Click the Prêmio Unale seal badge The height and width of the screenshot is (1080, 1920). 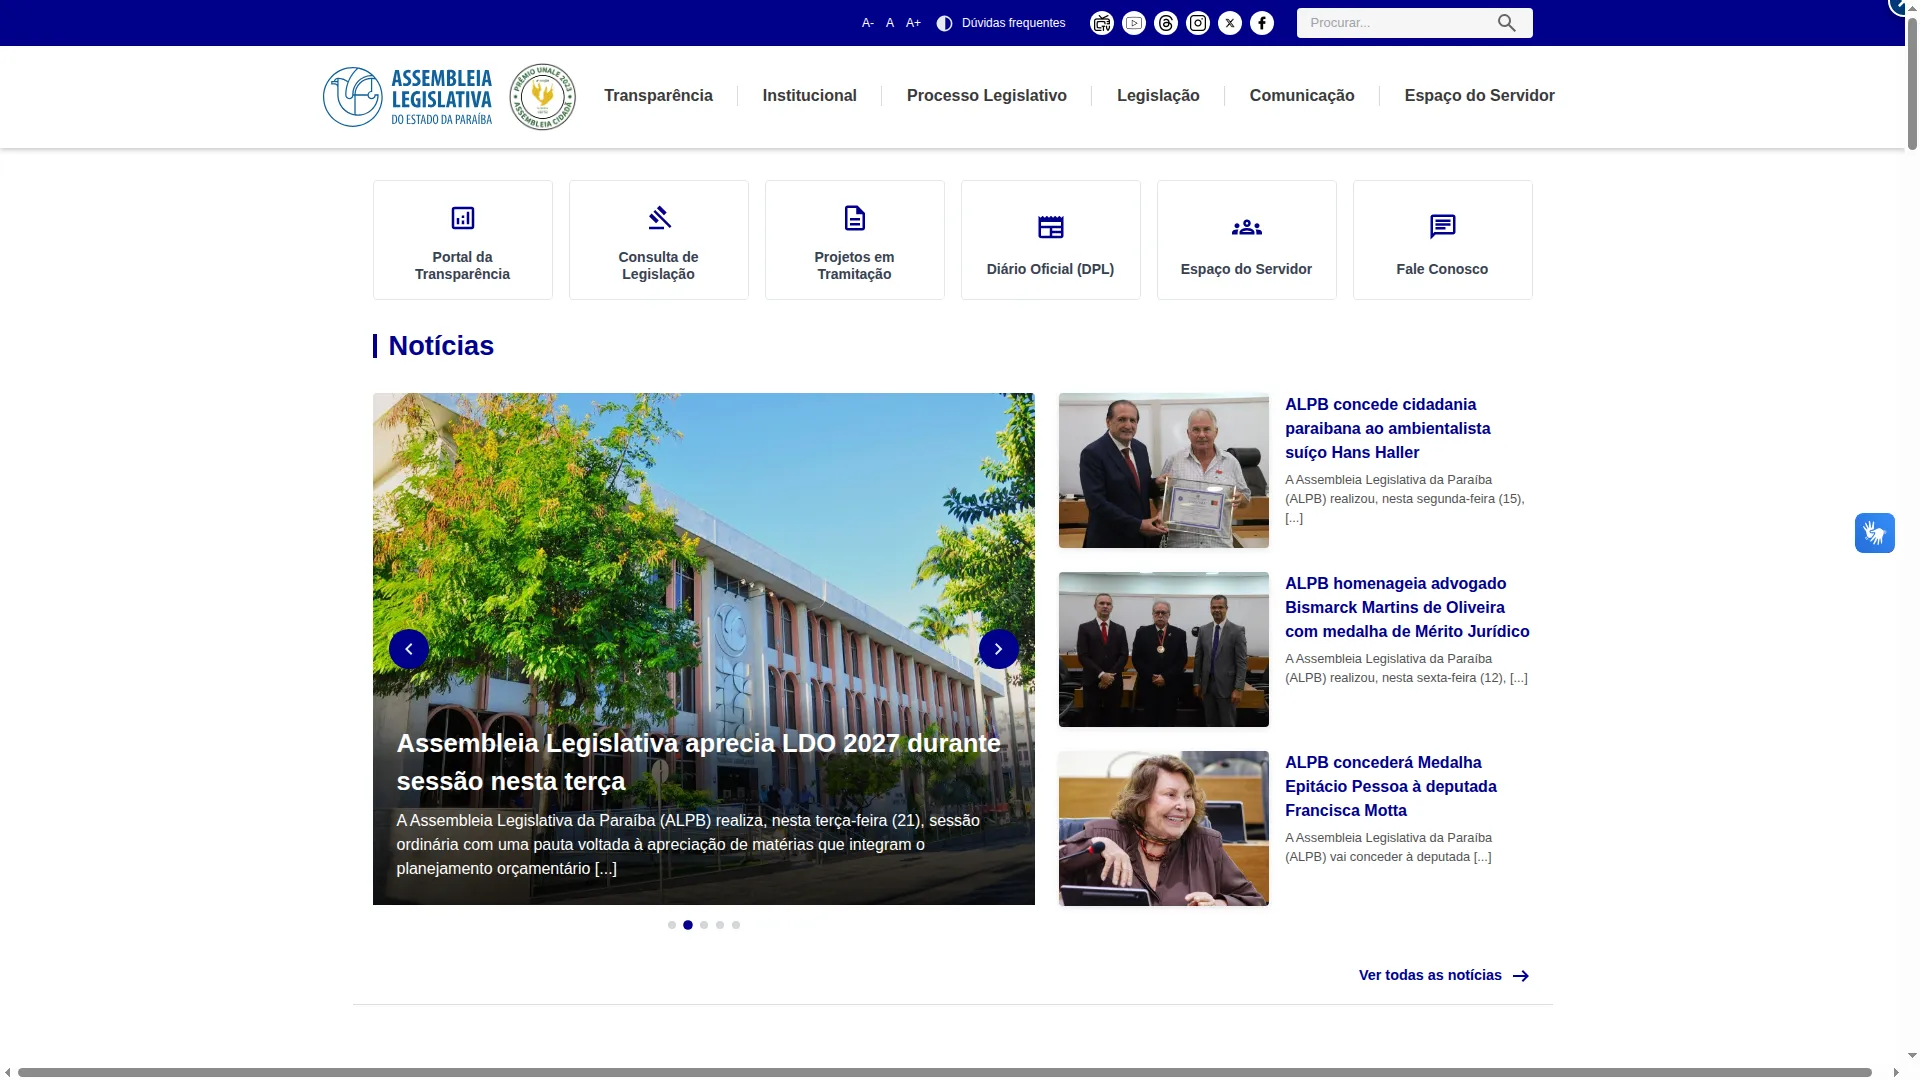(543, 97)
